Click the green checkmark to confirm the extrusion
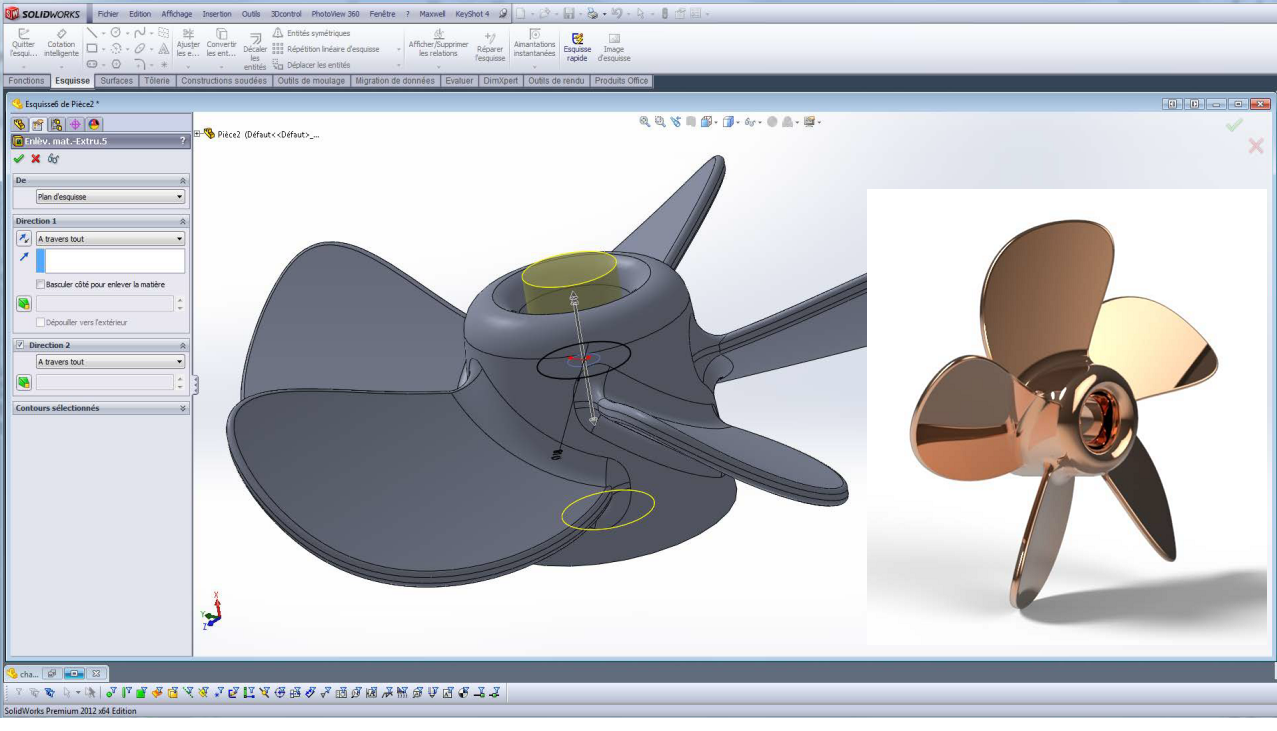The image size is (1277, 731). tap(17, 158)
